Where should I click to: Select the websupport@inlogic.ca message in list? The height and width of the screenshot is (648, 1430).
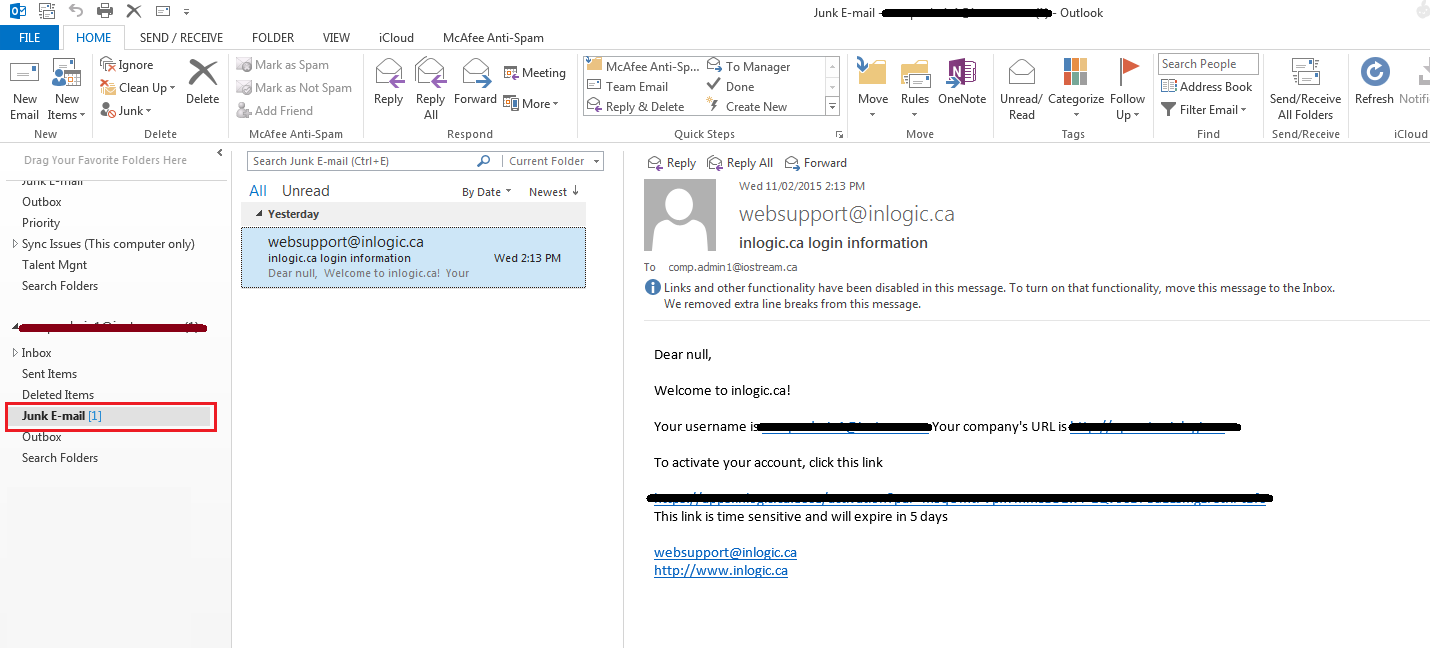click(x=413, y=258)
